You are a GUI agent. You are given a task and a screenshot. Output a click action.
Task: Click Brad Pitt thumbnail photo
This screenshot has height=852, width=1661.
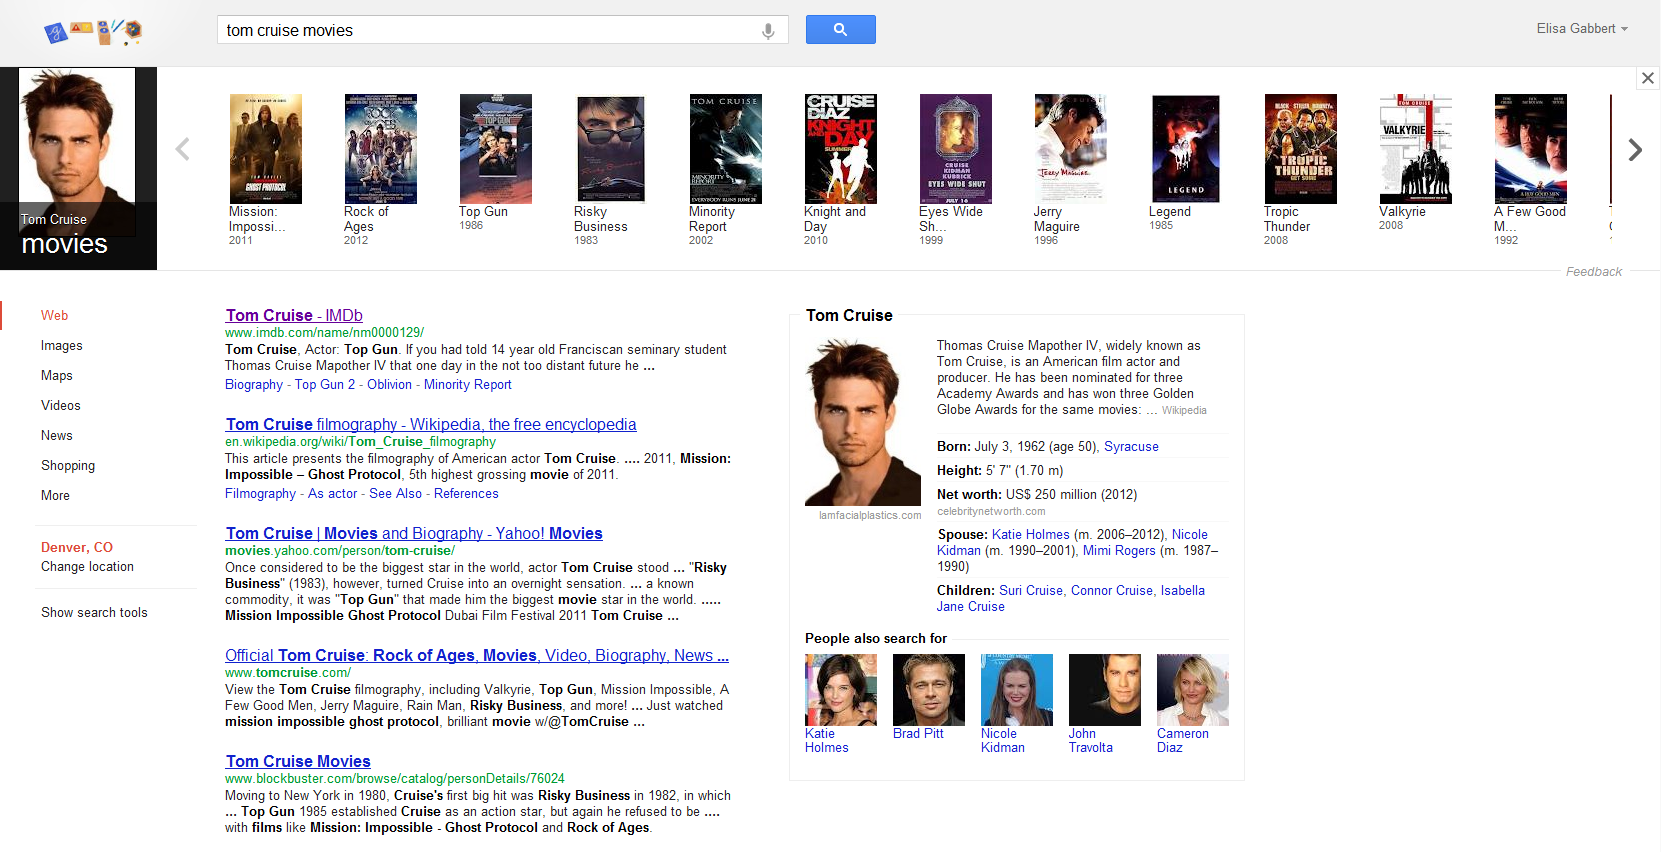929,690
